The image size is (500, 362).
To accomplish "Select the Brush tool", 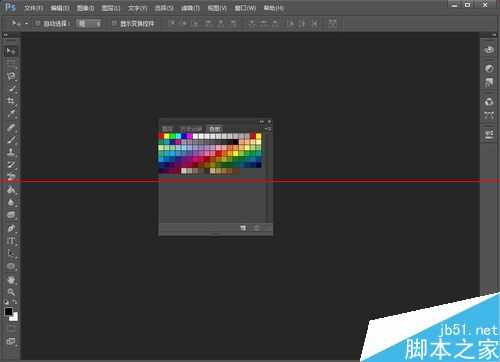I will [11, 140].
